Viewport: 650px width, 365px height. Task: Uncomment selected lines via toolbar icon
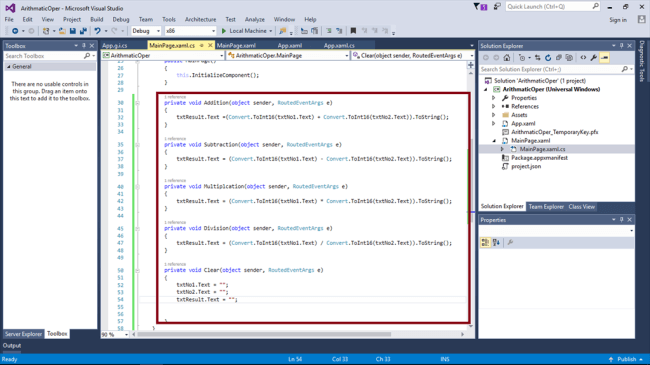(x=339, y=31)
